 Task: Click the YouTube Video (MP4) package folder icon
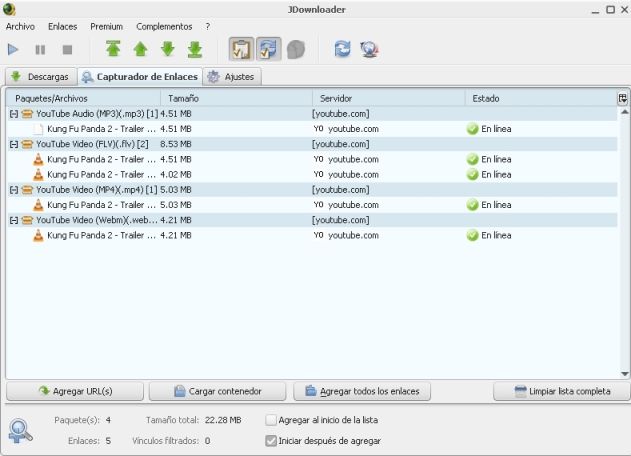tap(27, 190)
